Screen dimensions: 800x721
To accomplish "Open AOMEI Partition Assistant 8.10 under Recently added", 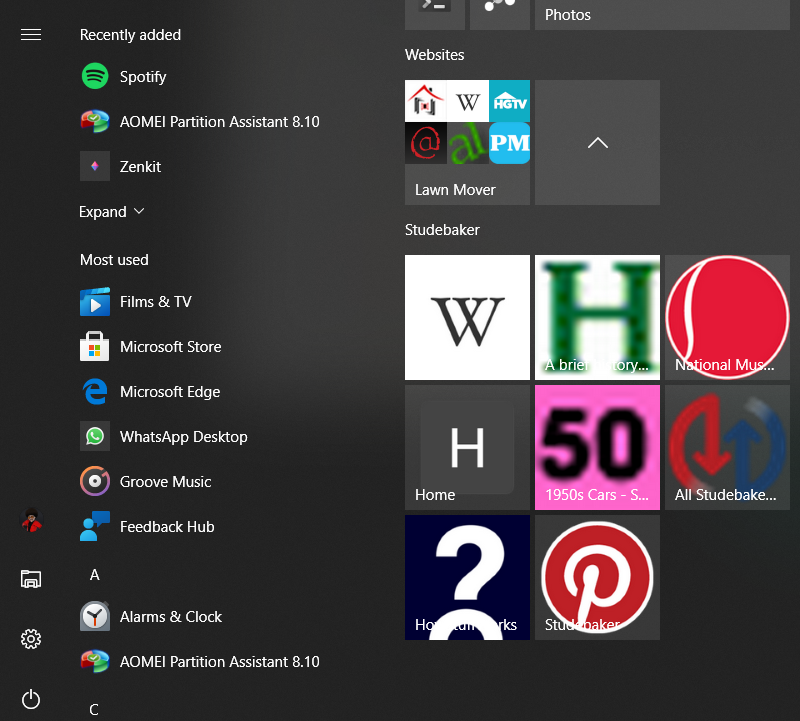I will 200,121.
